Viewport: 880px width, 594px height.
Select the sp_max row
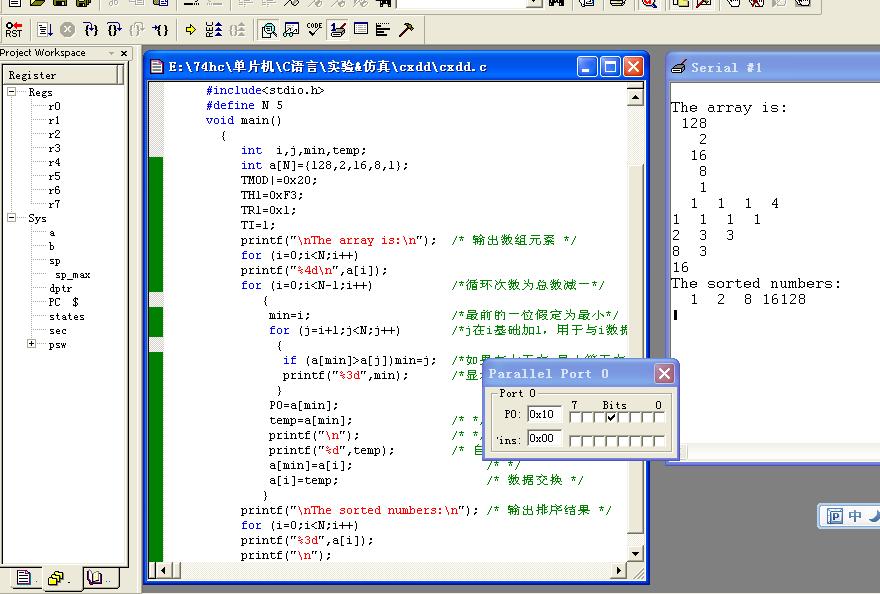[72, 275]
